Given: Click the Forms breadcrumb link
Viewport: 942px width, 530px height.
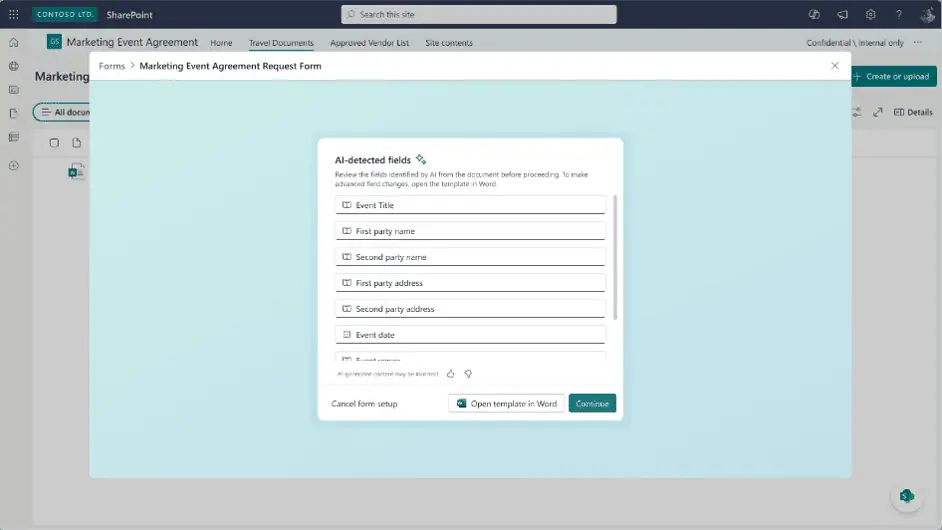Looking at the screenshot, I should (112, 66).
